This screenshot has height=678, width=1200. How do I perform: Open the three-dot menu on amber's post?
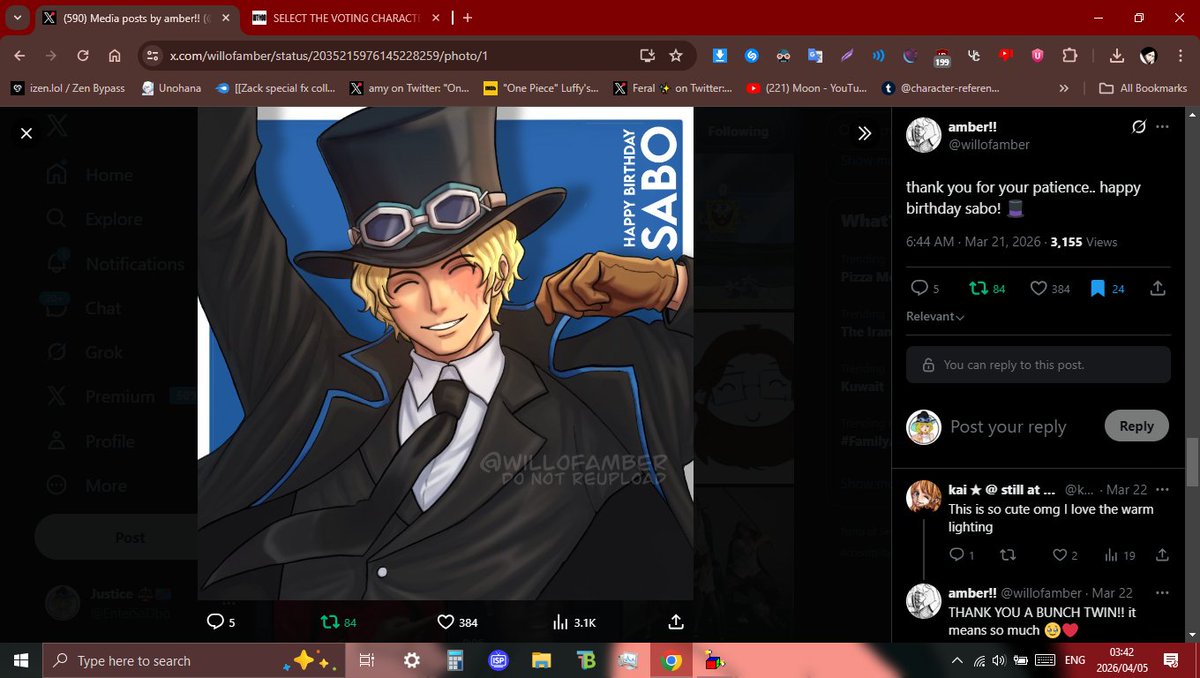1162,127
